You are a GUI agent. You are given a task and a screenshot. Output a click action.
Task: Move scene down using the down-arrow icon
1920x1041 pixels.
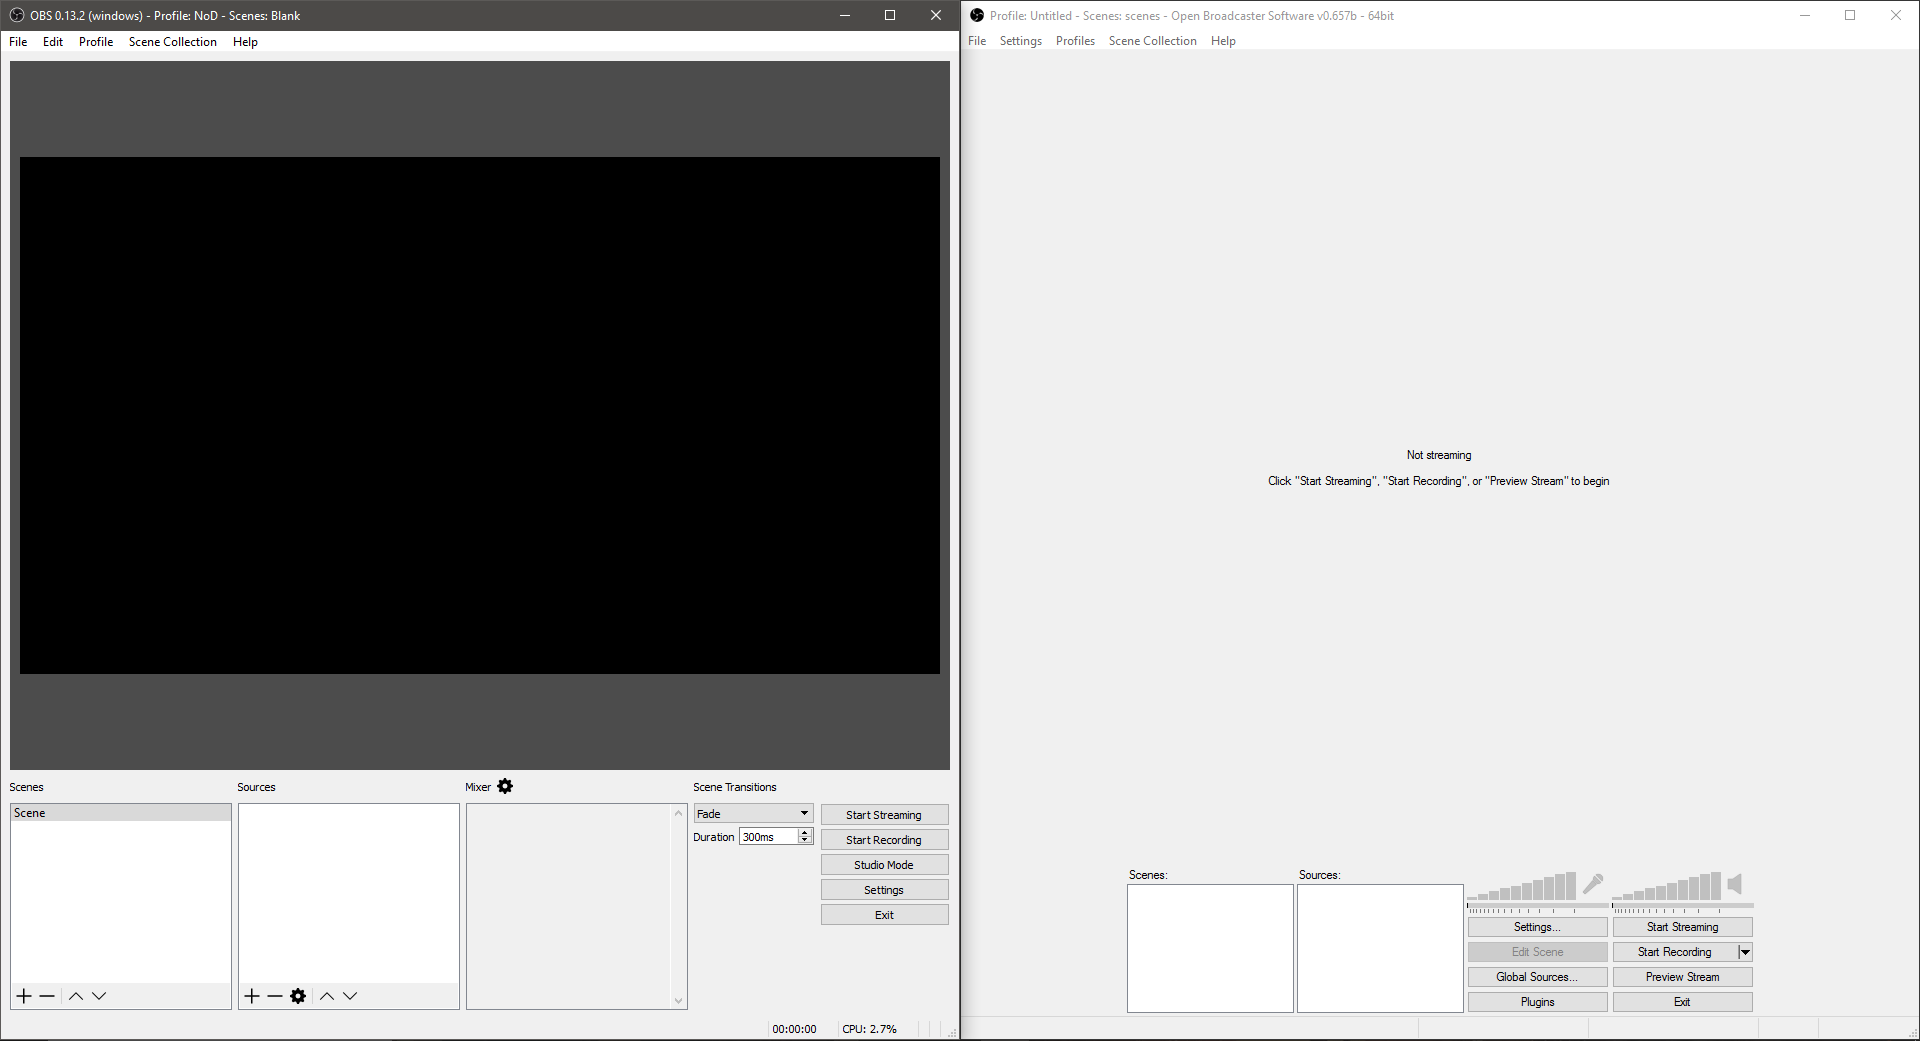(x=99, y=996)
